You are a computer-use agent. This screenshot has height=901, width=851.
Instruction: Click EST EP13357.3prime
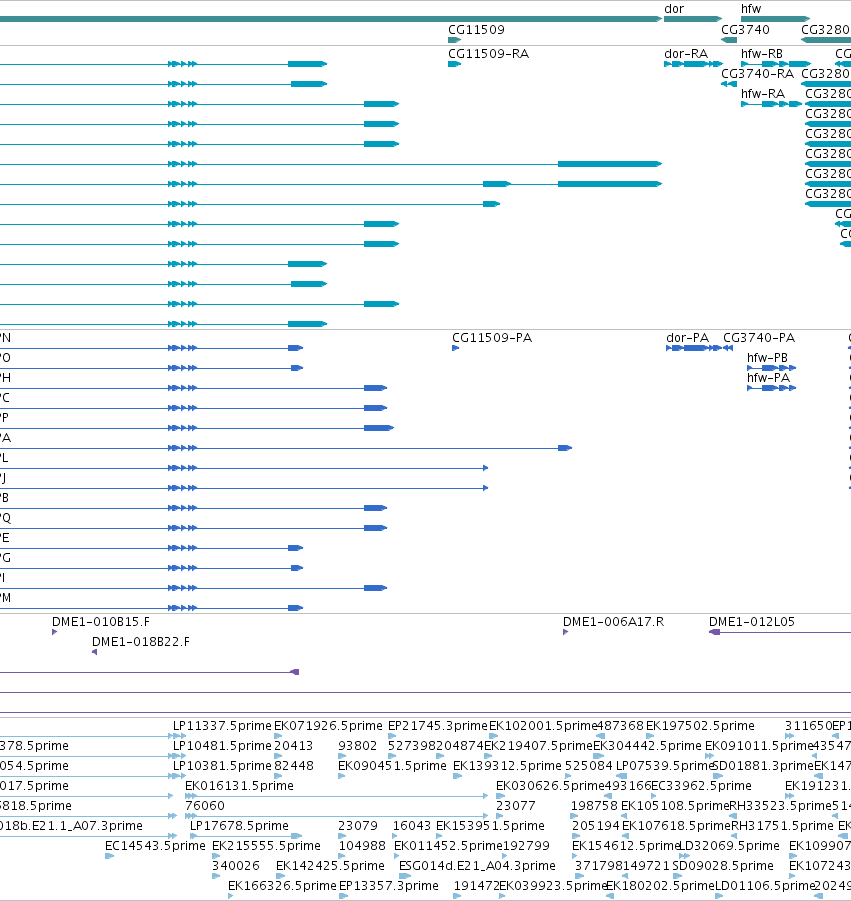pos(389,886)
